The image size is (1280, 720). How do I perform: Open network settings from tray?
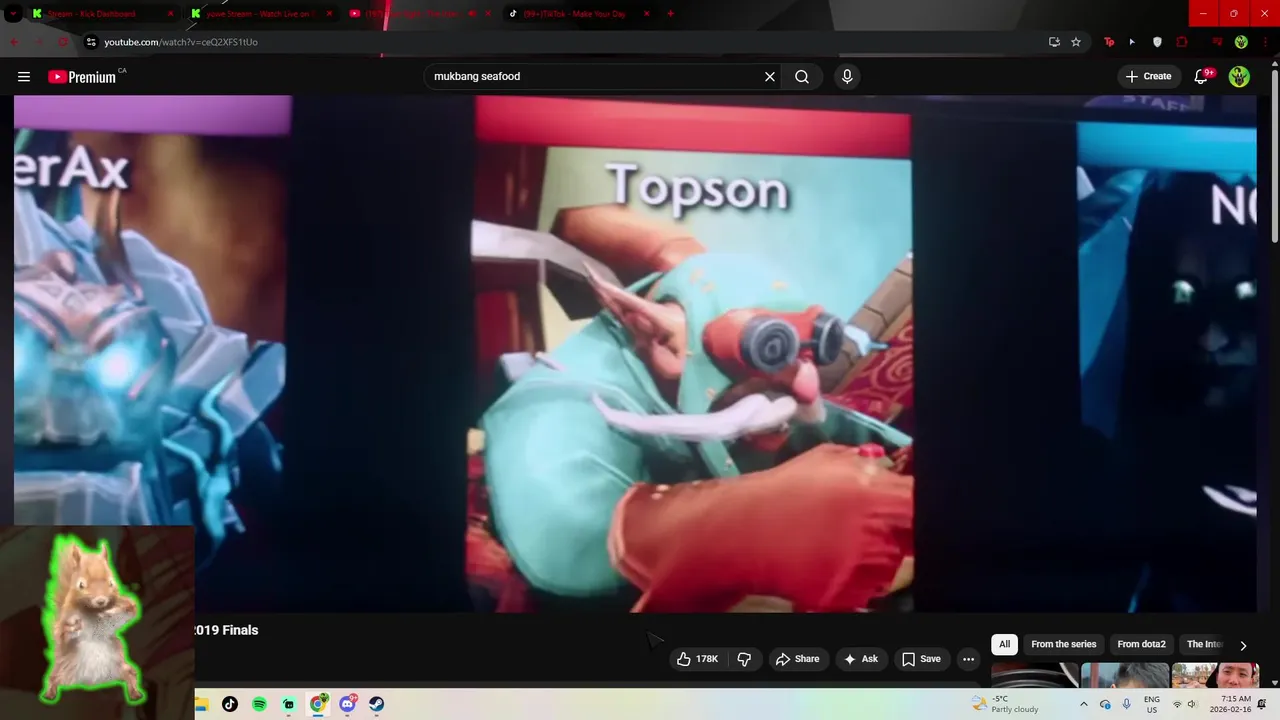pos(1177,704)
